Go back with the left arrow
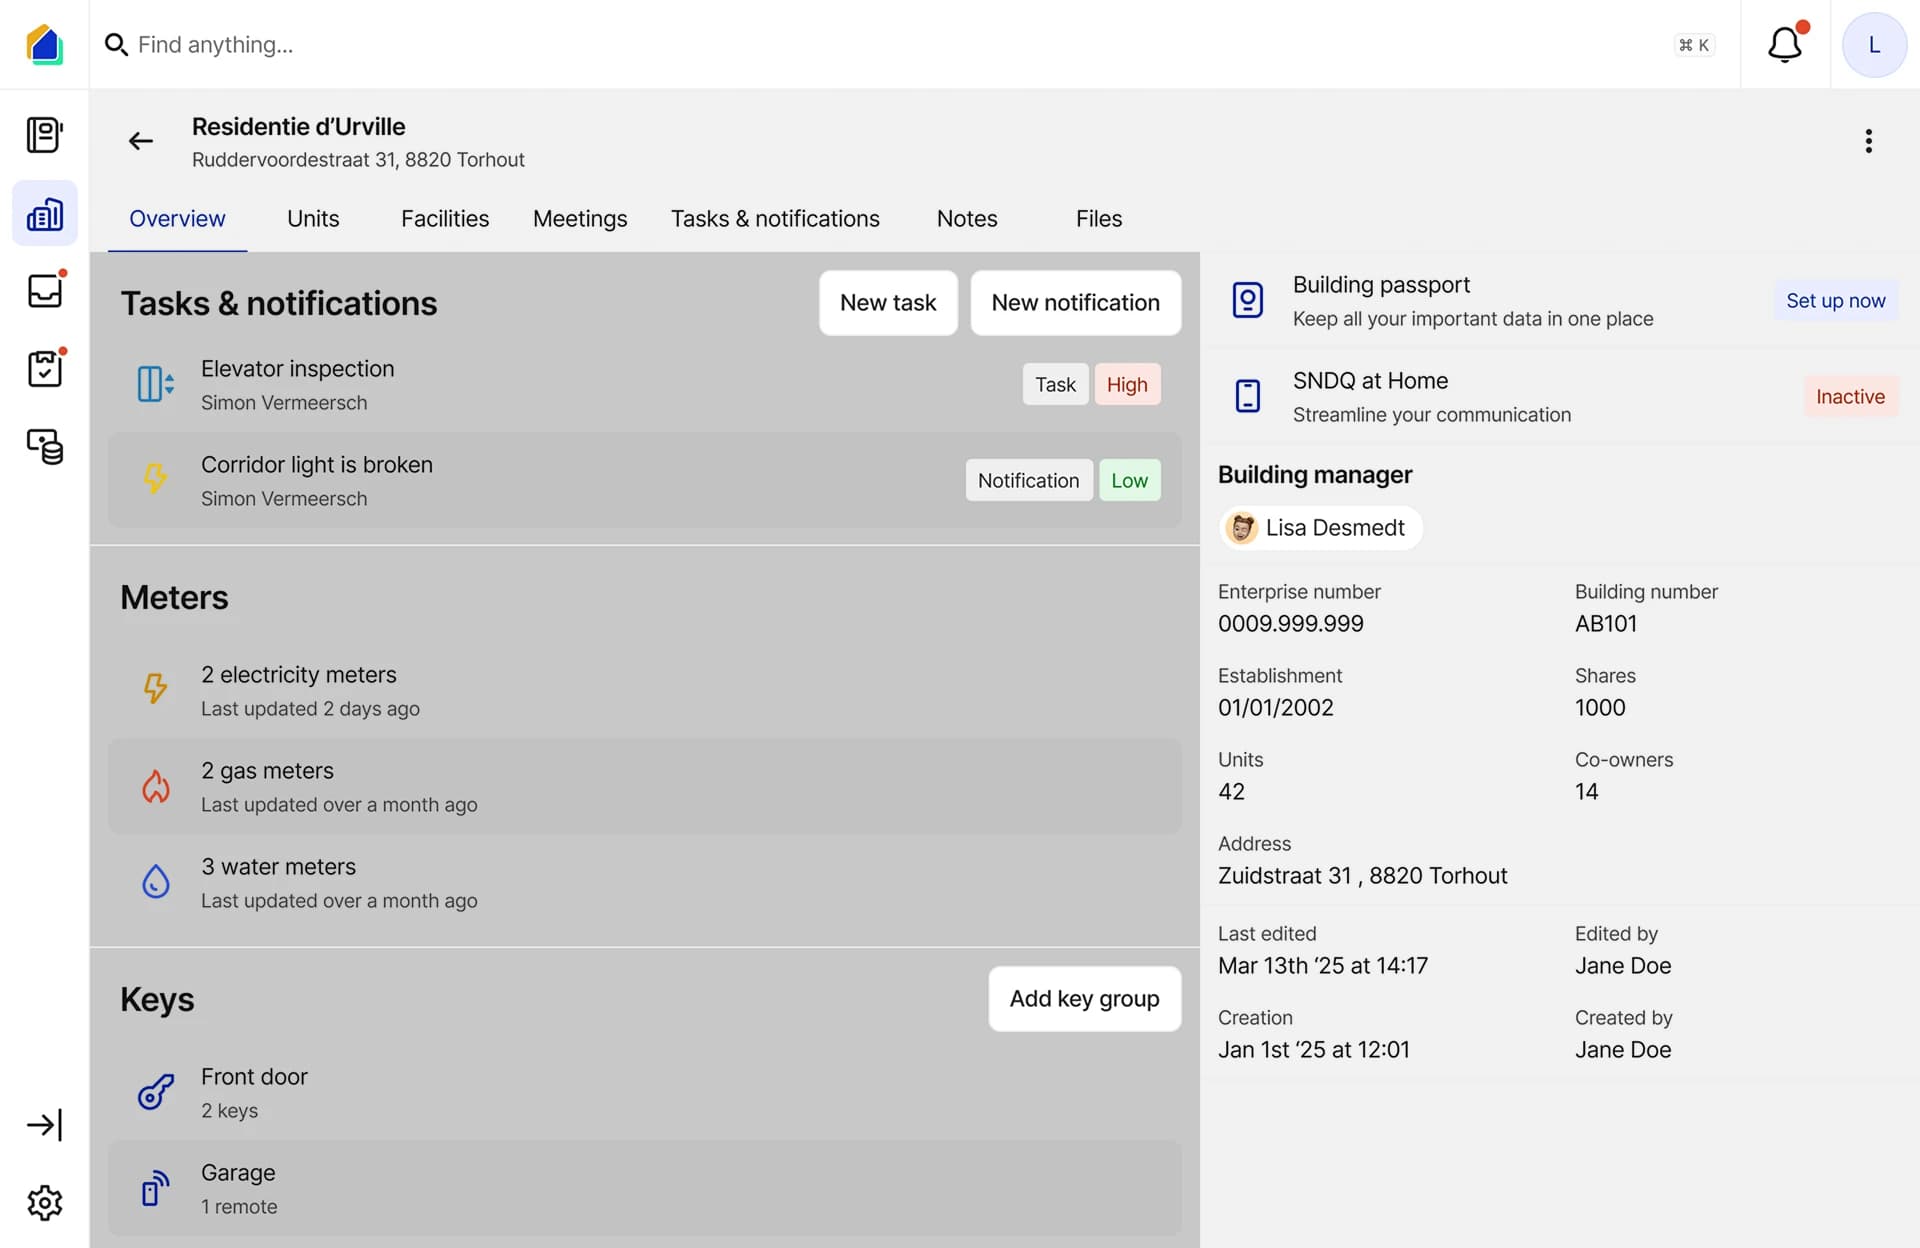This screenshot has height=1248, width=1920. 141,141
